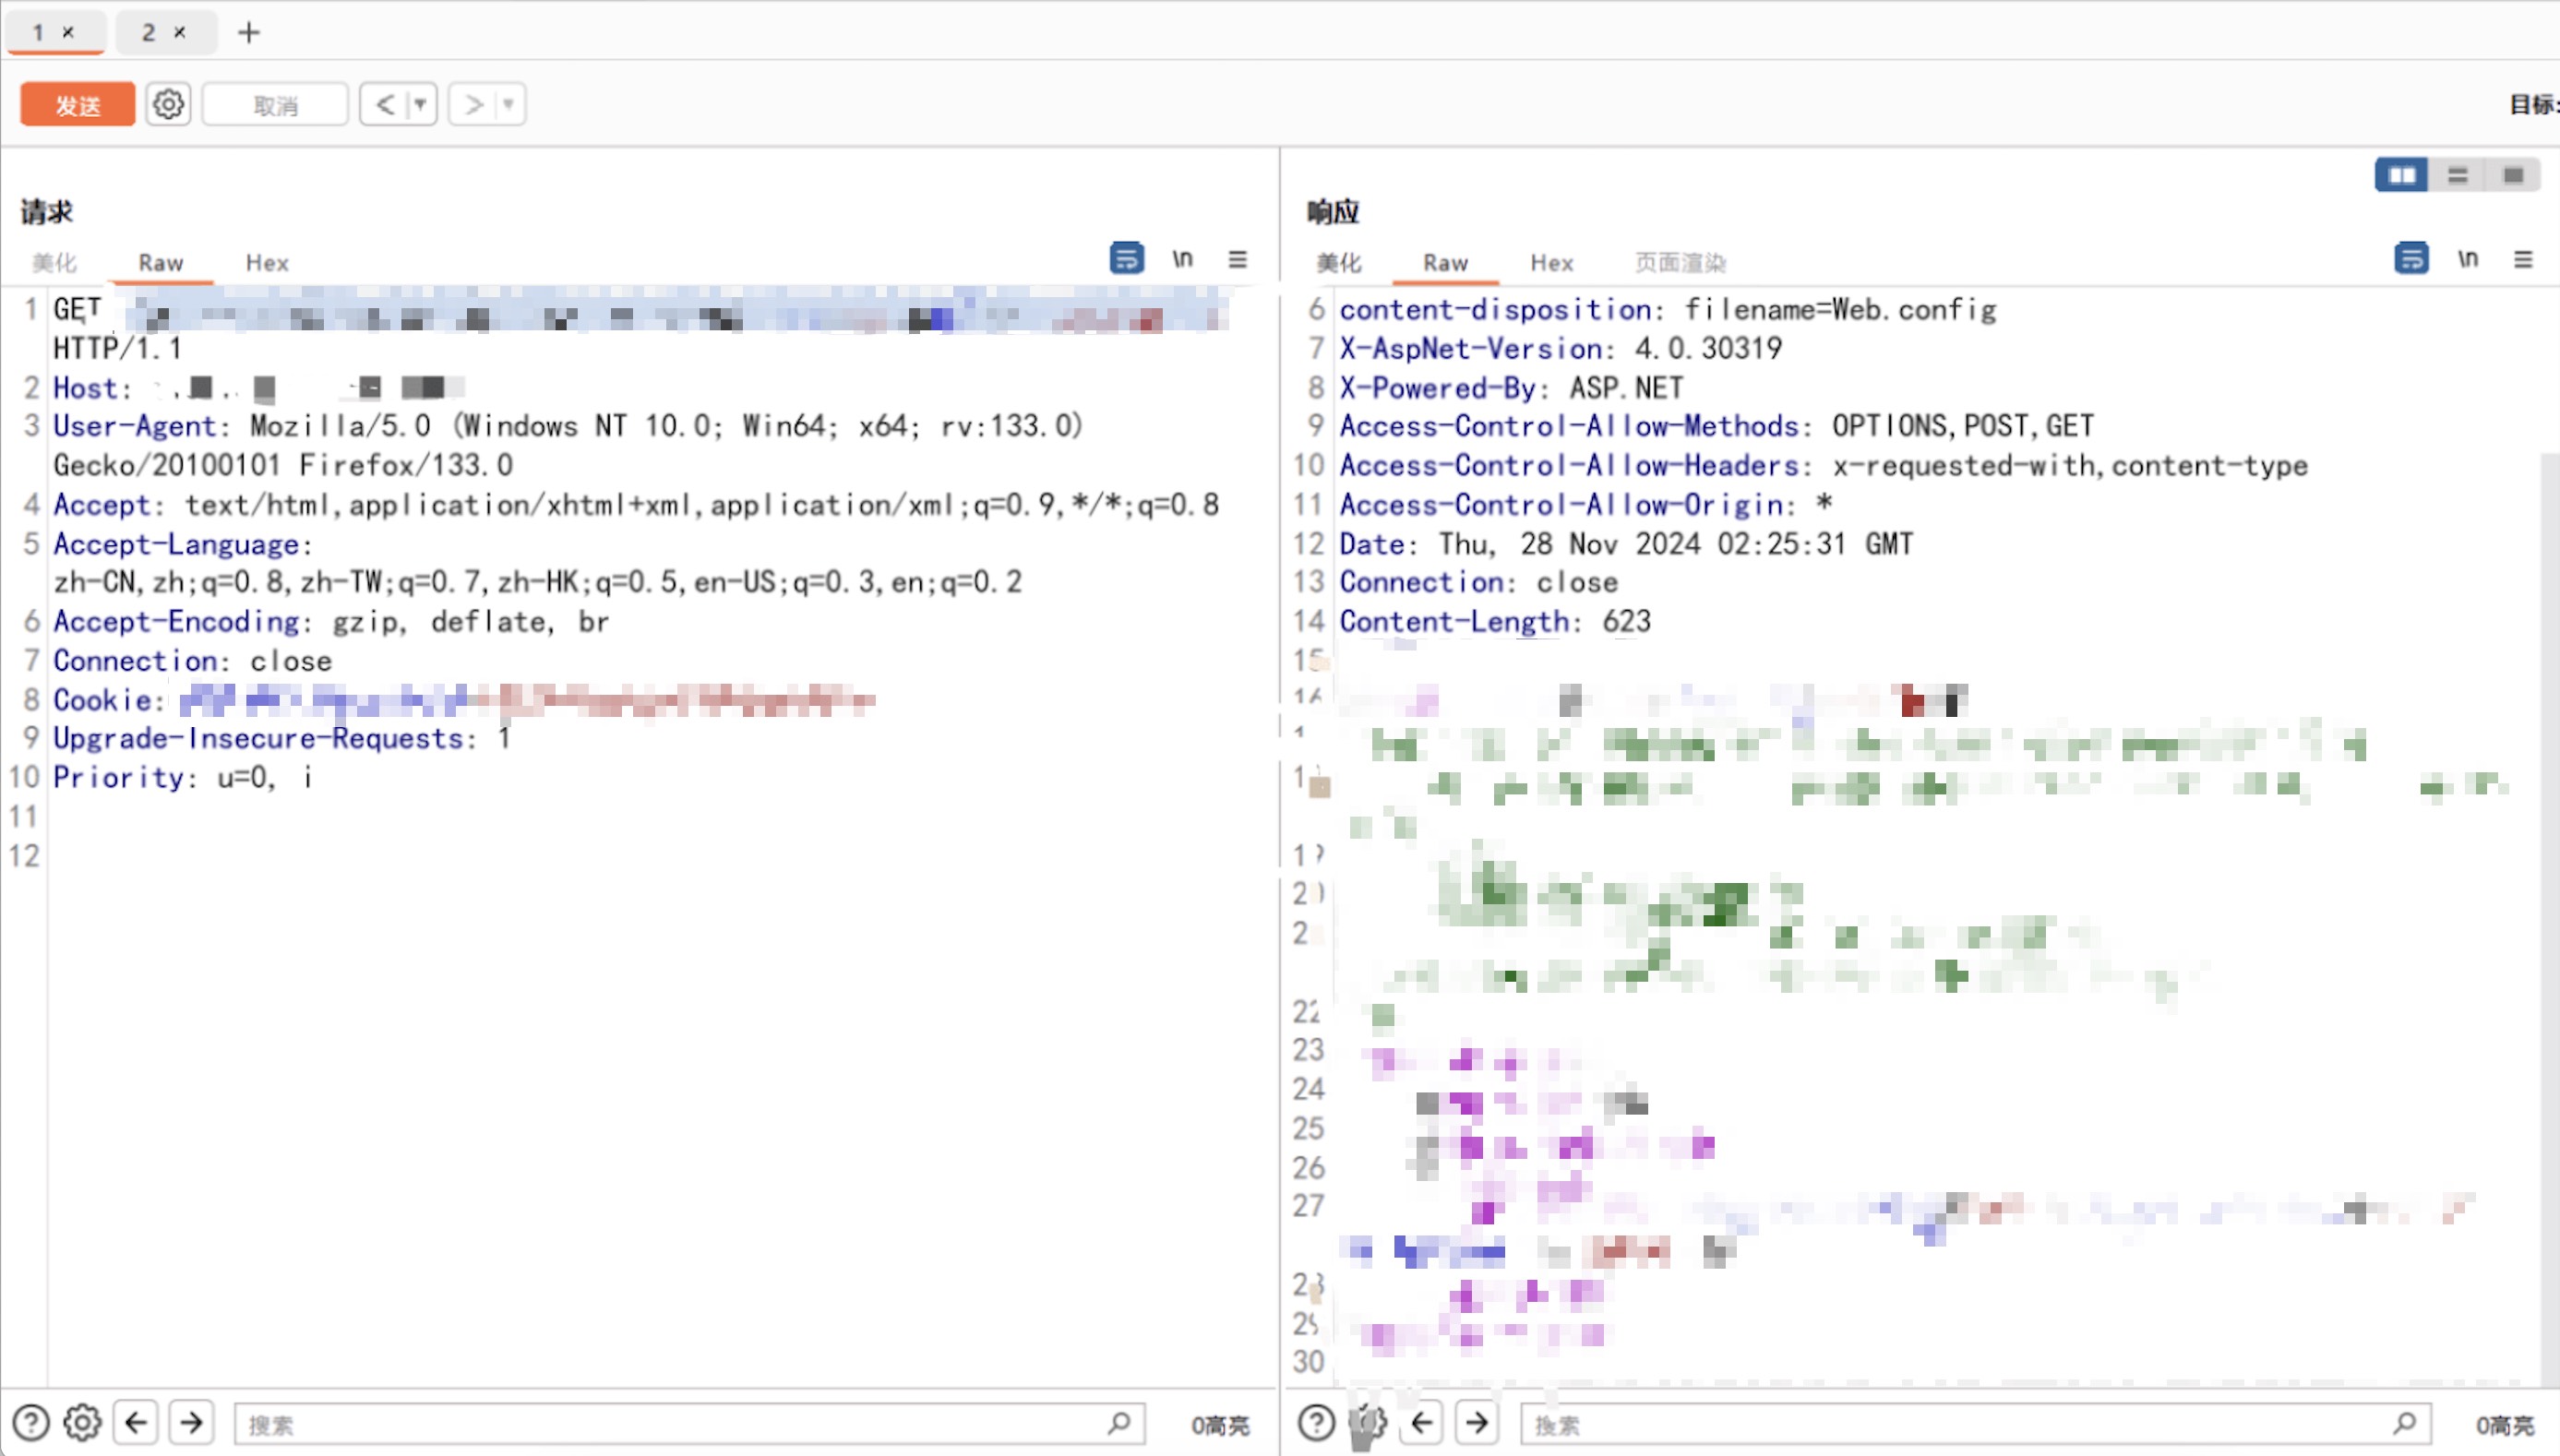
Task: Select Raw view in request panel
Action: point(161,262)
